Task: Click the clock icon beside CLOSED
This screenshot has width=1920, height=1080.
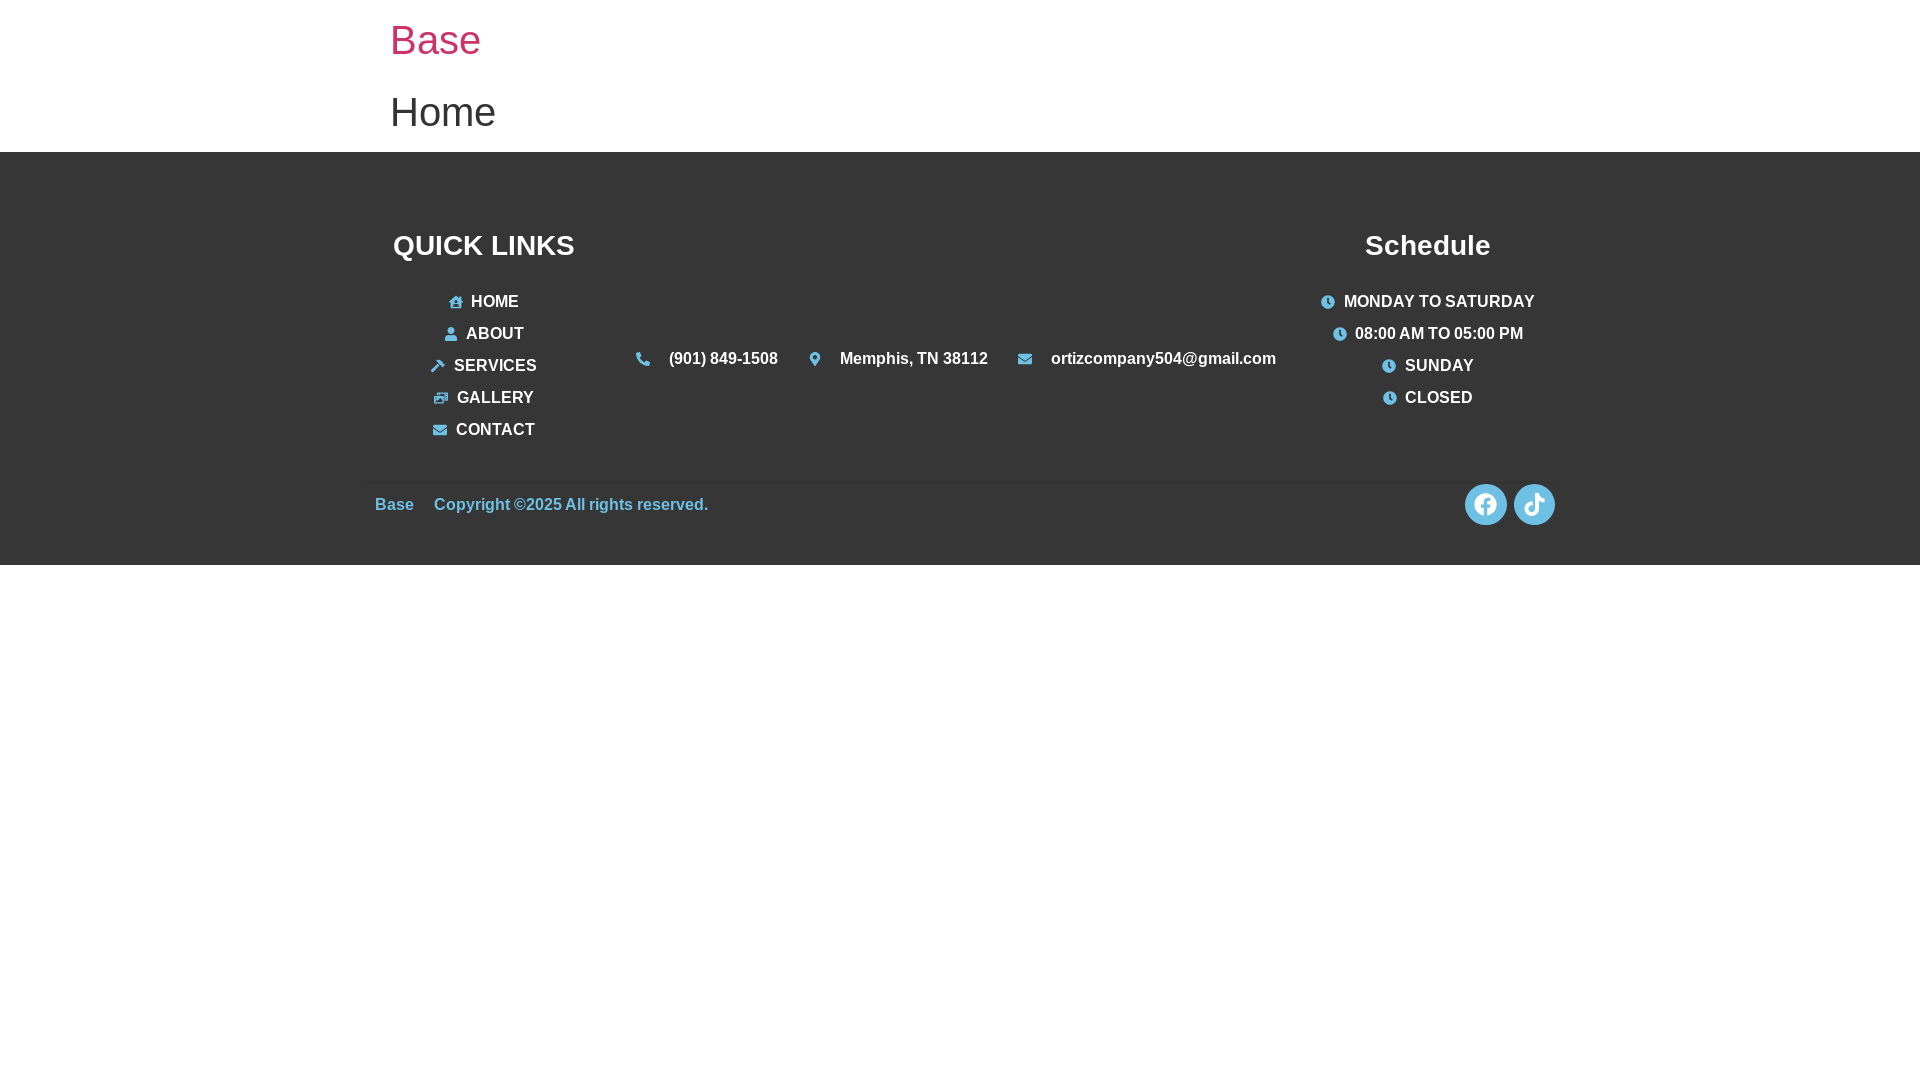Action: [x=1390, y=398]
